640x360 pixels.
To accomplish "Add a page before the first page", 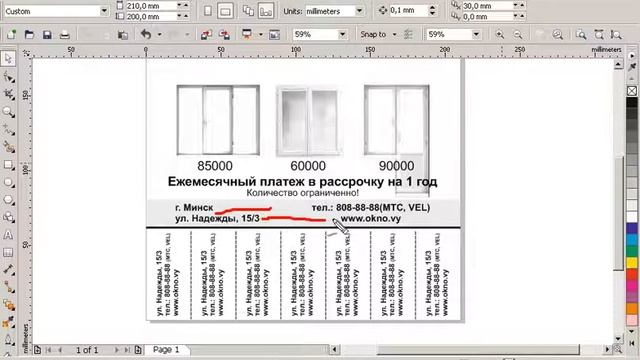I will (x=37, y=350).
